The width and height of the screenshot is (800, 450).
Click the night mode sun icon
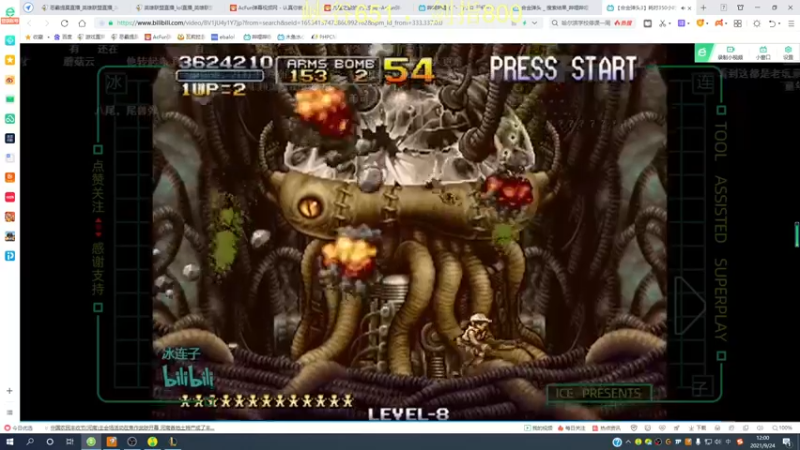click(757, 23)
